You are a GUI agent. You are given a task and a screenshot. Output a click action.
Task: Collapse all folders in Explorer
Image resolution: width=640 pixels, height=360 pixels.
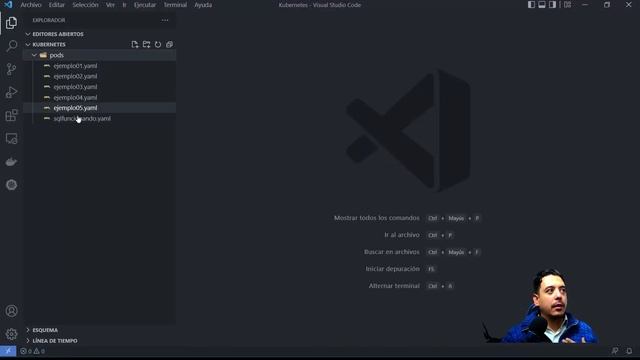pyautogui.click(x=169, y=44)
